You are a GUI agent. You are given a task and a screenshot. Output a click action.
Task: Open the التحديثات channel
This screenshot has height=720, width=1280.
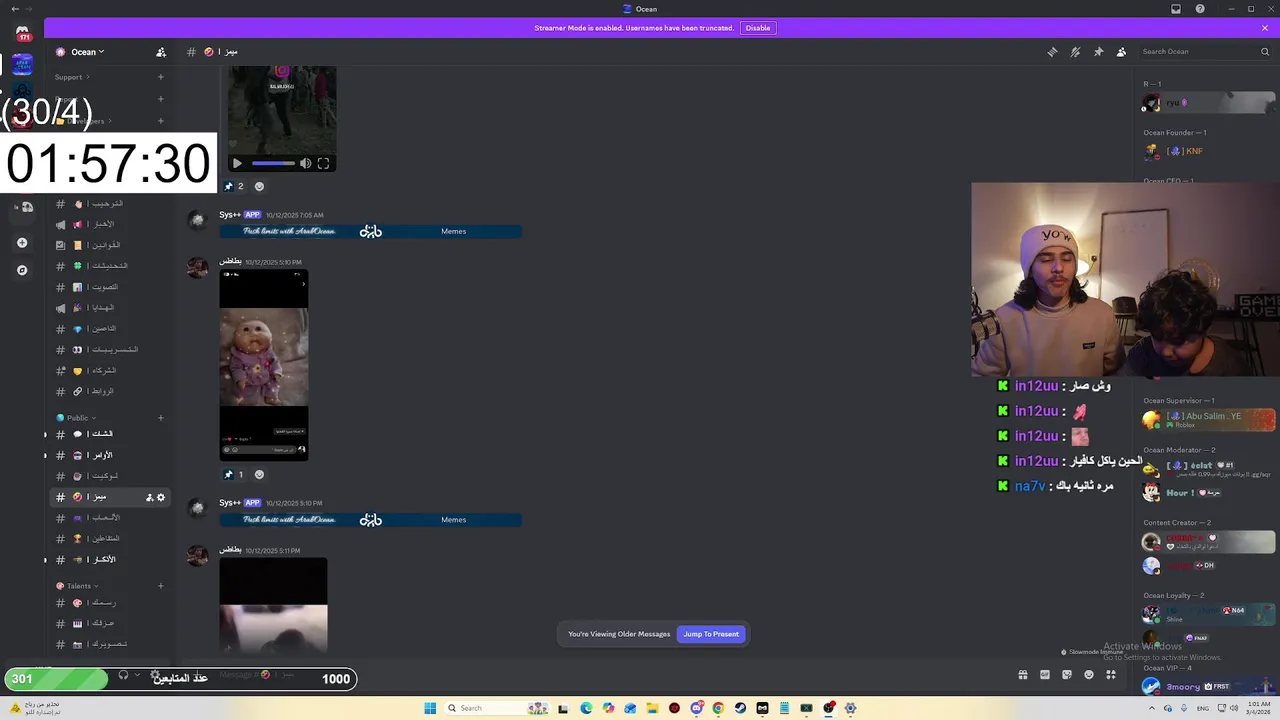[x=110, y=266]
